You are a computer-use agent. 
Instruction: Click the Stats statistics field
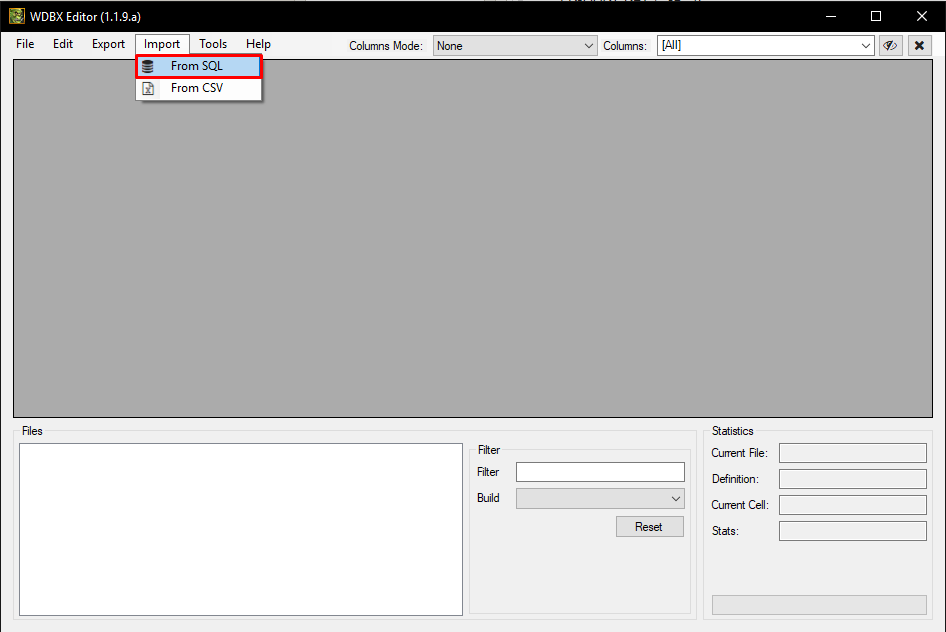tap(852, 531)
